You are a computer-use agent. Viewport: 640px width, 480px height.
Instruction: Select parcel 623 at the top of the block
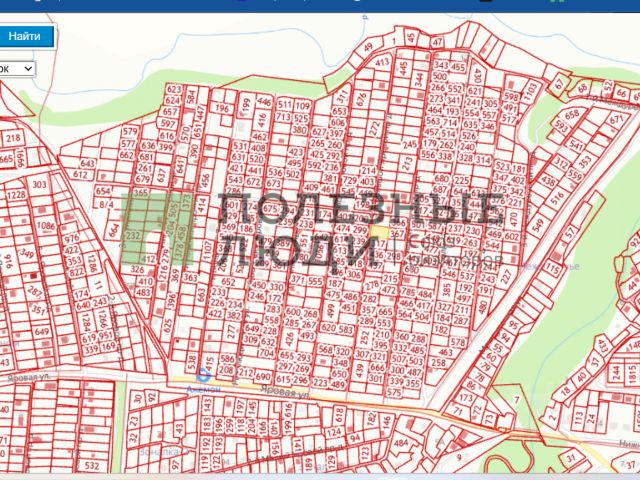[x=173, y=89]
